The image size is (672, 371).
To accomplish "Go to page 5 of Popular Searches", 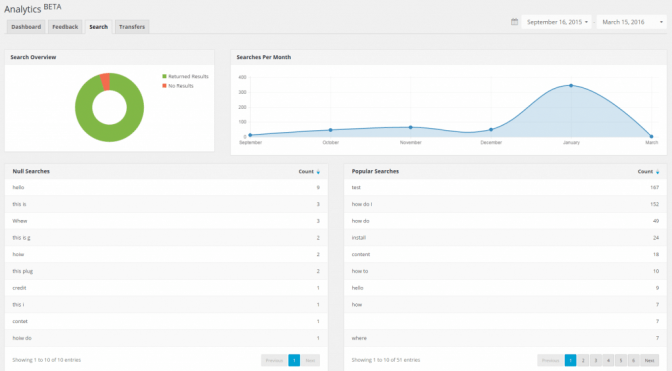I will (621, 360).
